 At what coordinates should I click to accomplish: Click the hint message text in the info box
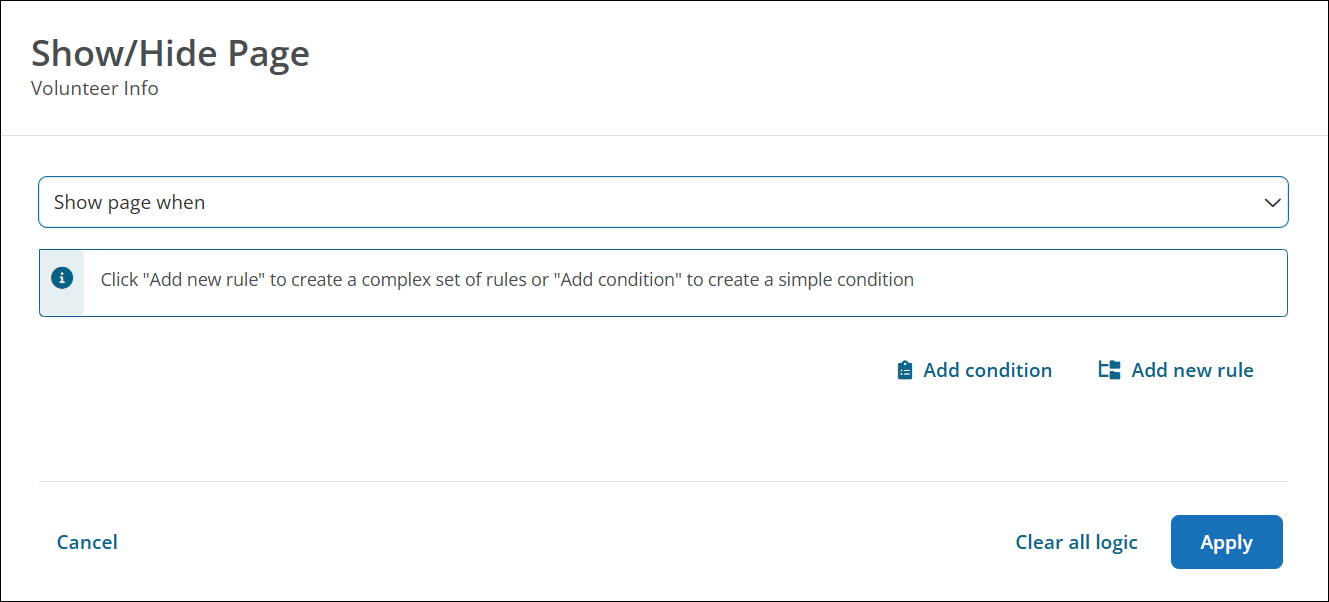point(507,280)
